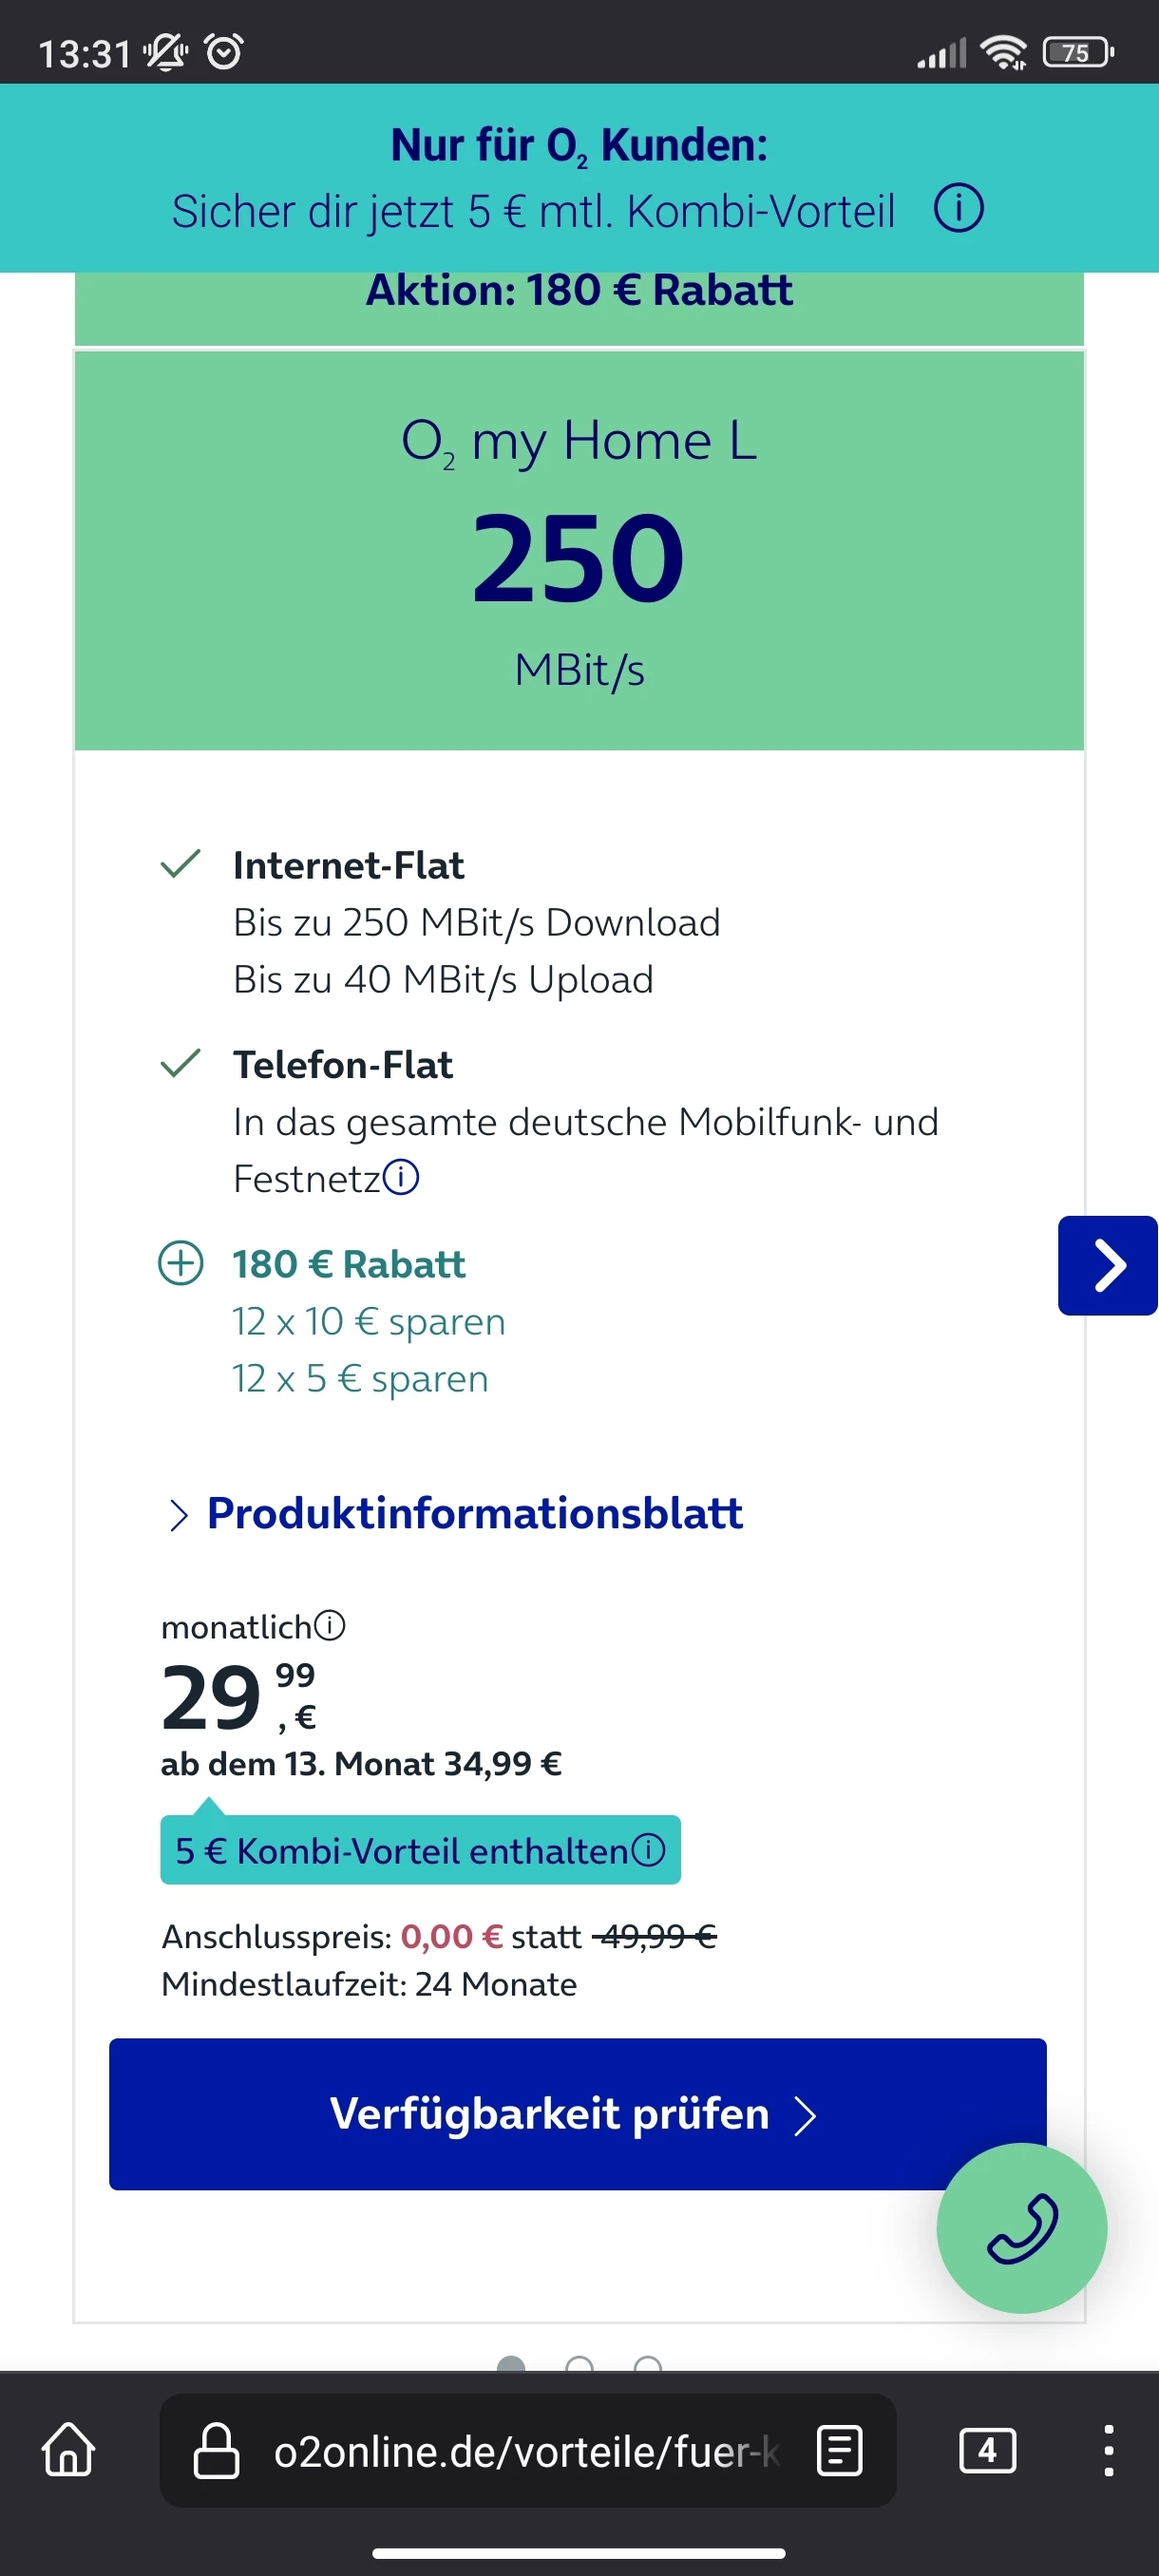Tap info icon beside Festnetz
This screenshot has height=2576, width=1159.
(402, 1177)
